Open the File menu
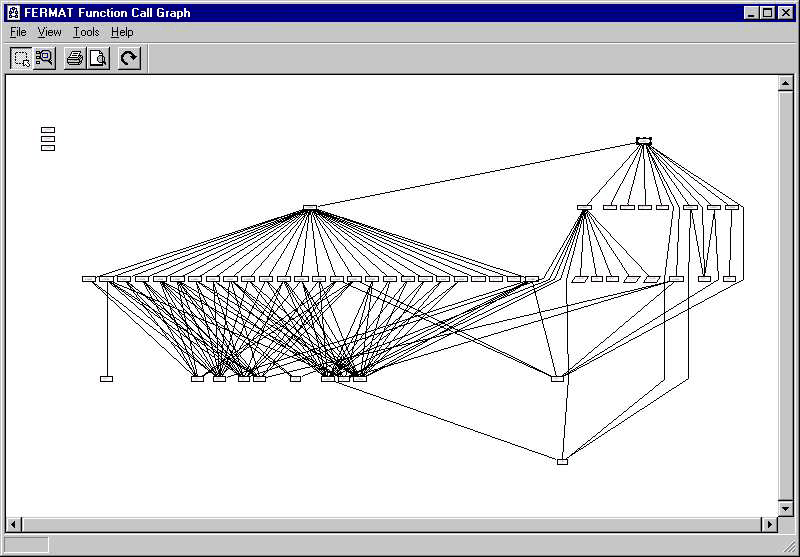 18,32
